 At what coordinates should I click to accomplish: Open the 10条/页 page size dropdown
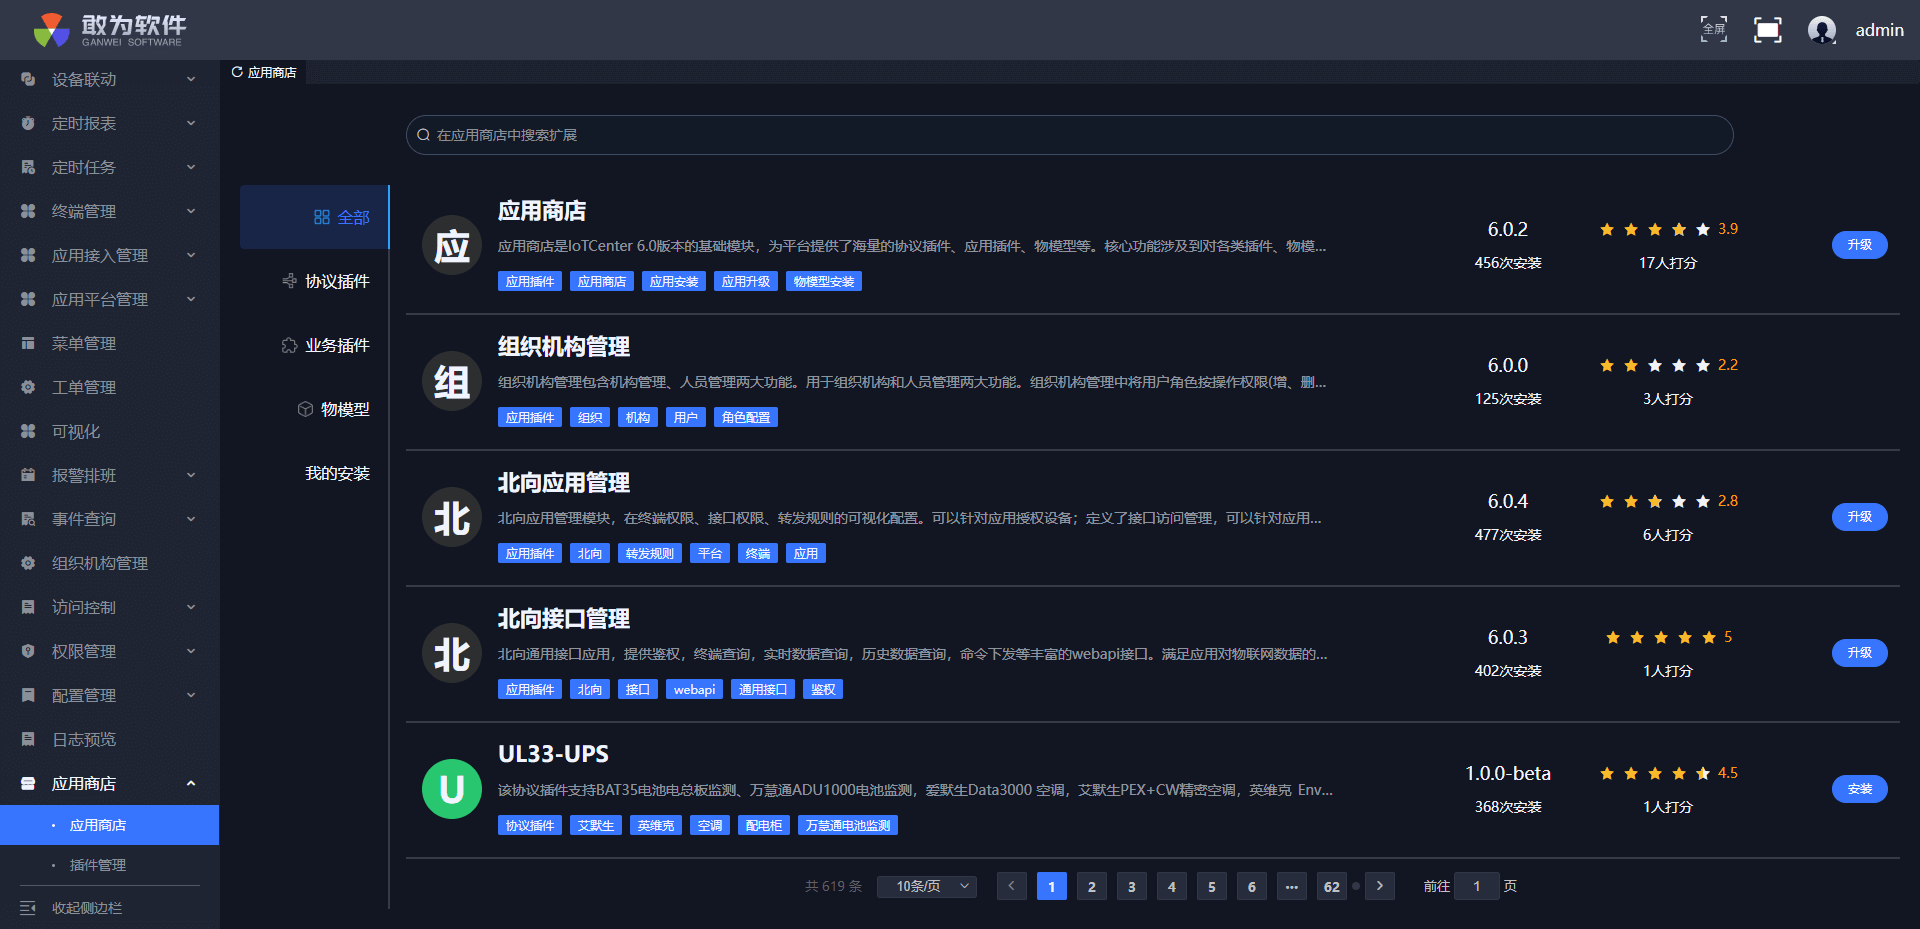[x=927, y=886]
